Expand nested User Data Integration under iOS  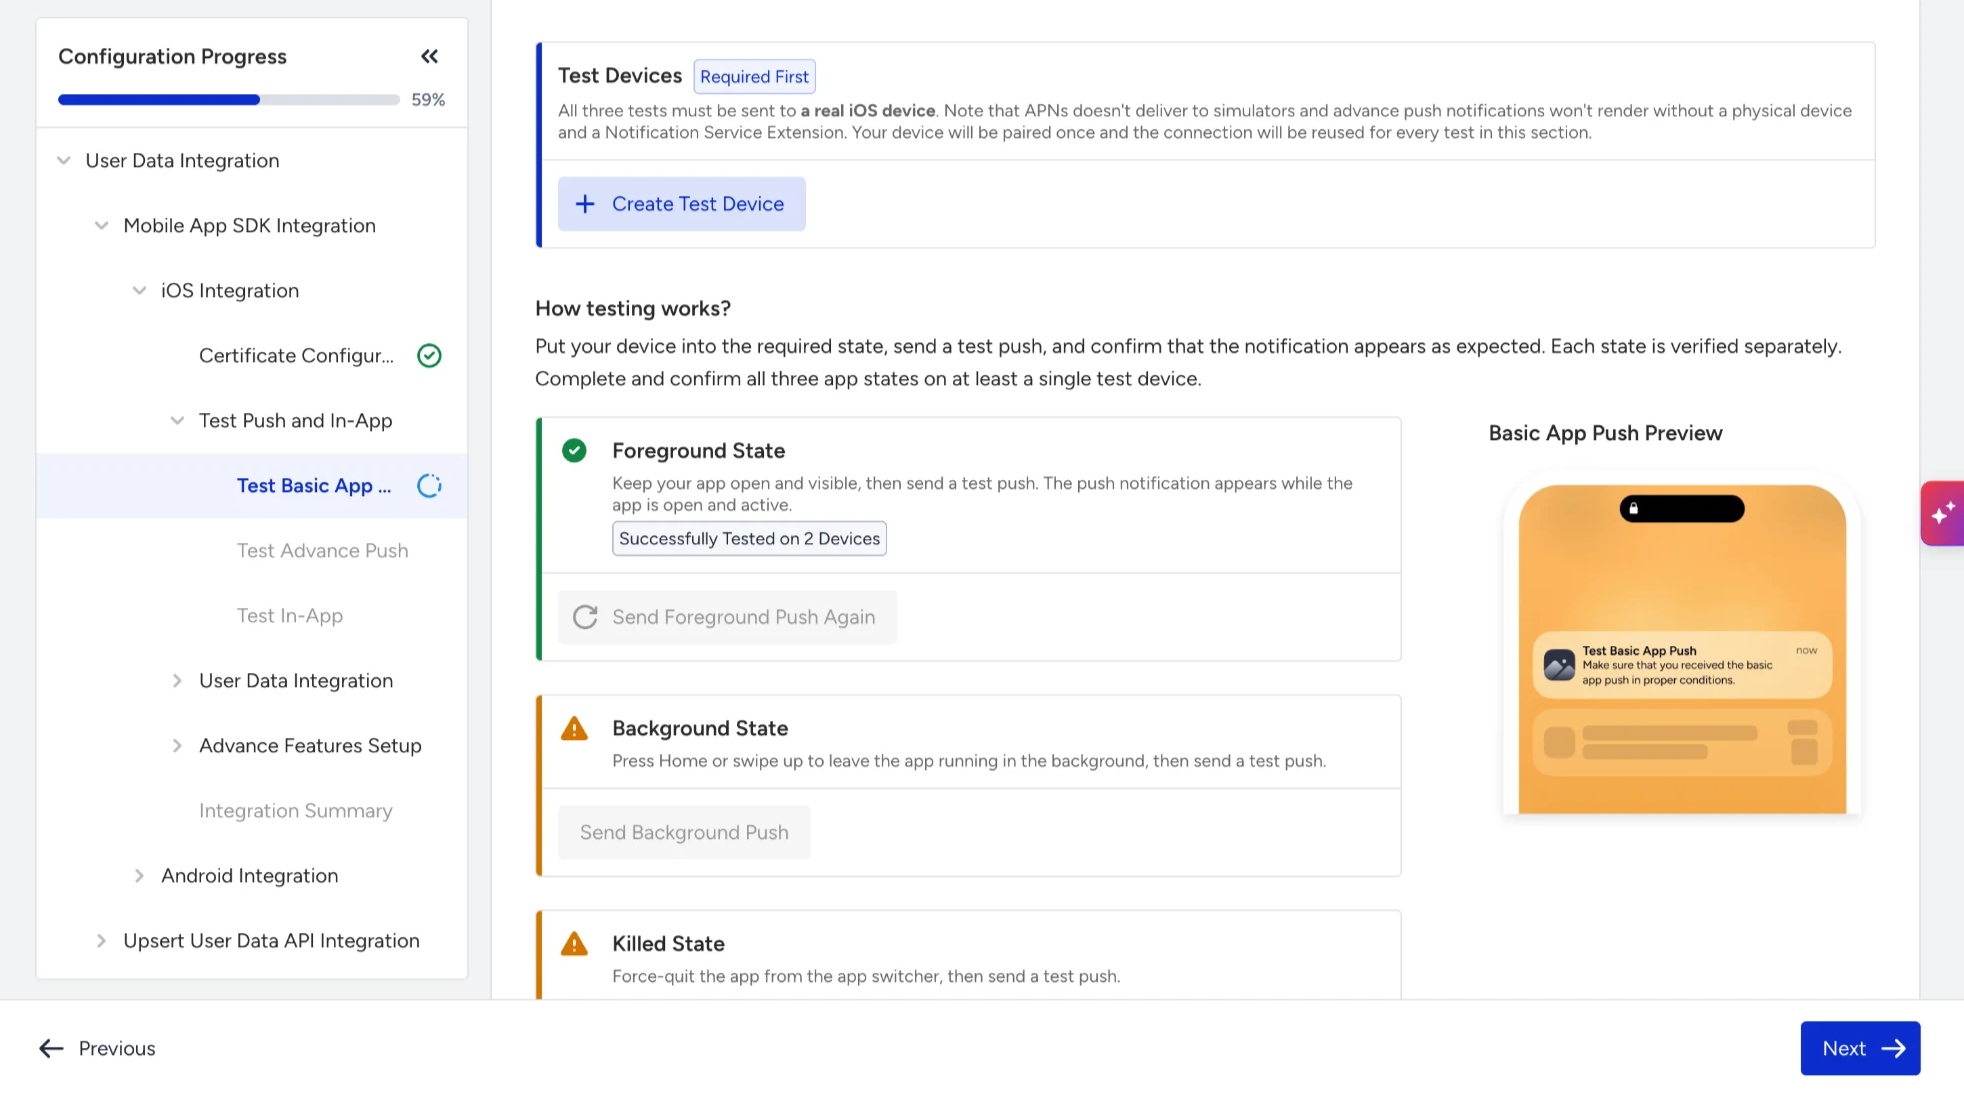pyautogui.click(x=177, y=681)
